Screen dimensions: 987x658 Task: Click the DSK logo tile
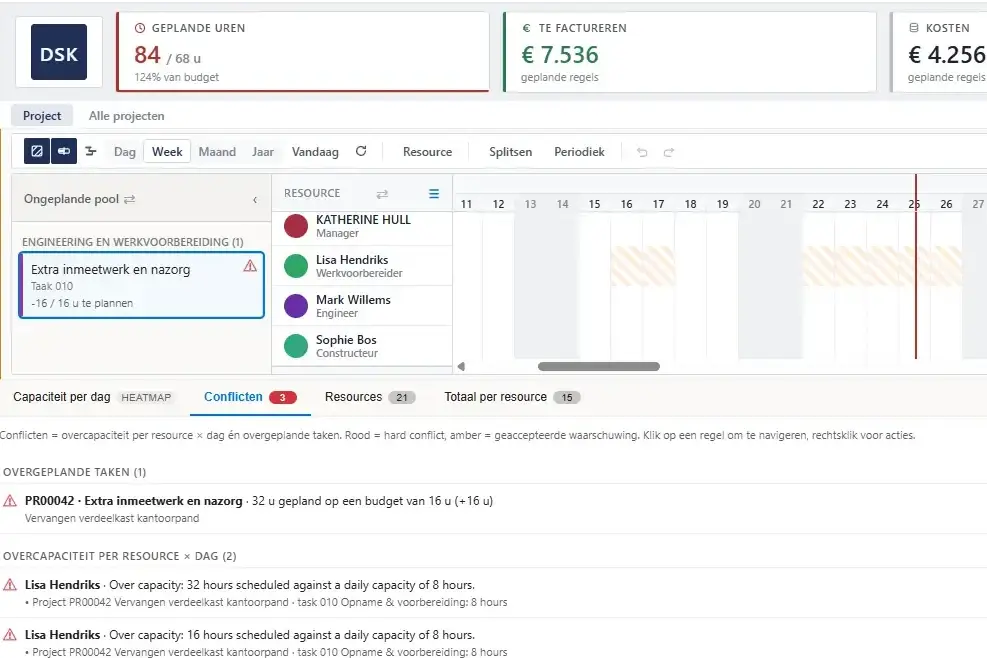point(59,52)
